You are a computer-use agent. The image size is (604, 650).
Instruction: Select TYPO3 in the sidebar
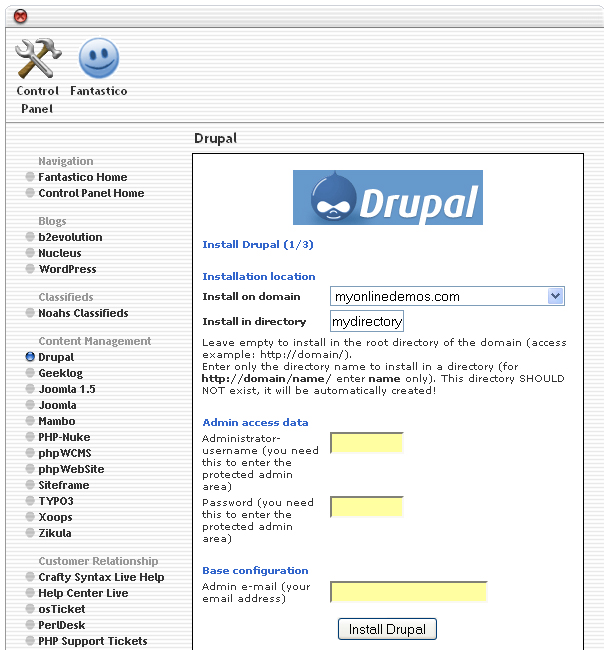[56, 501]
